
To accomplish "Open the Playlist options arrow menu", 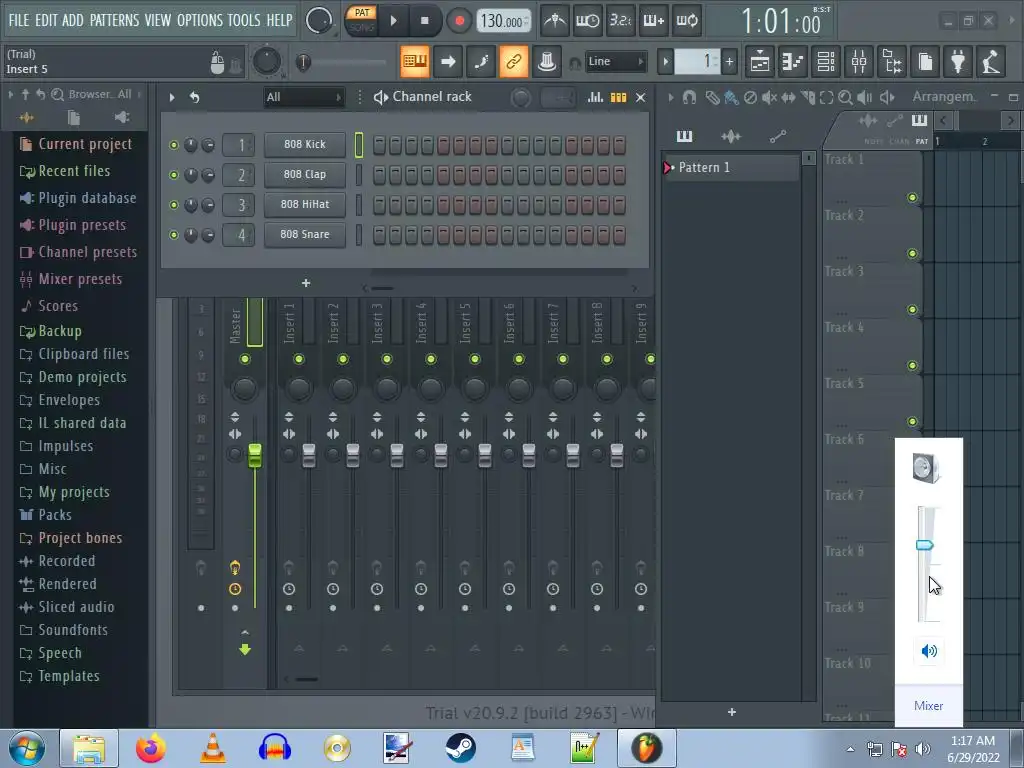I will click(670, 97).
